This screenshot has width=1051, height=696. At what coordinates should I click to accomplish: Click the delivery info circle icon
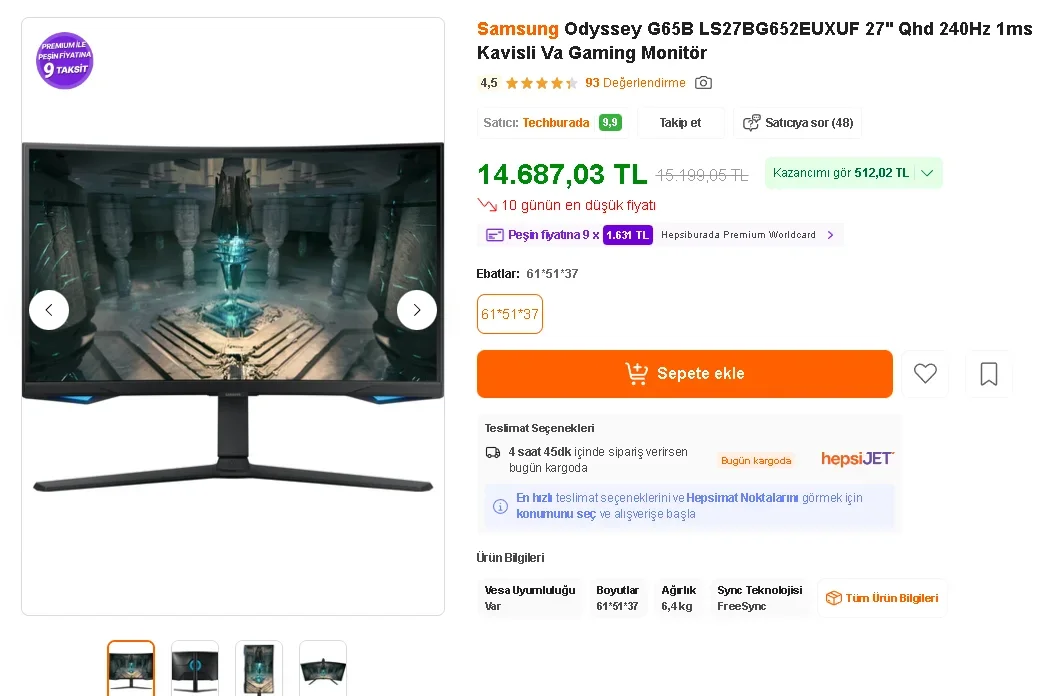coord(500,506)
